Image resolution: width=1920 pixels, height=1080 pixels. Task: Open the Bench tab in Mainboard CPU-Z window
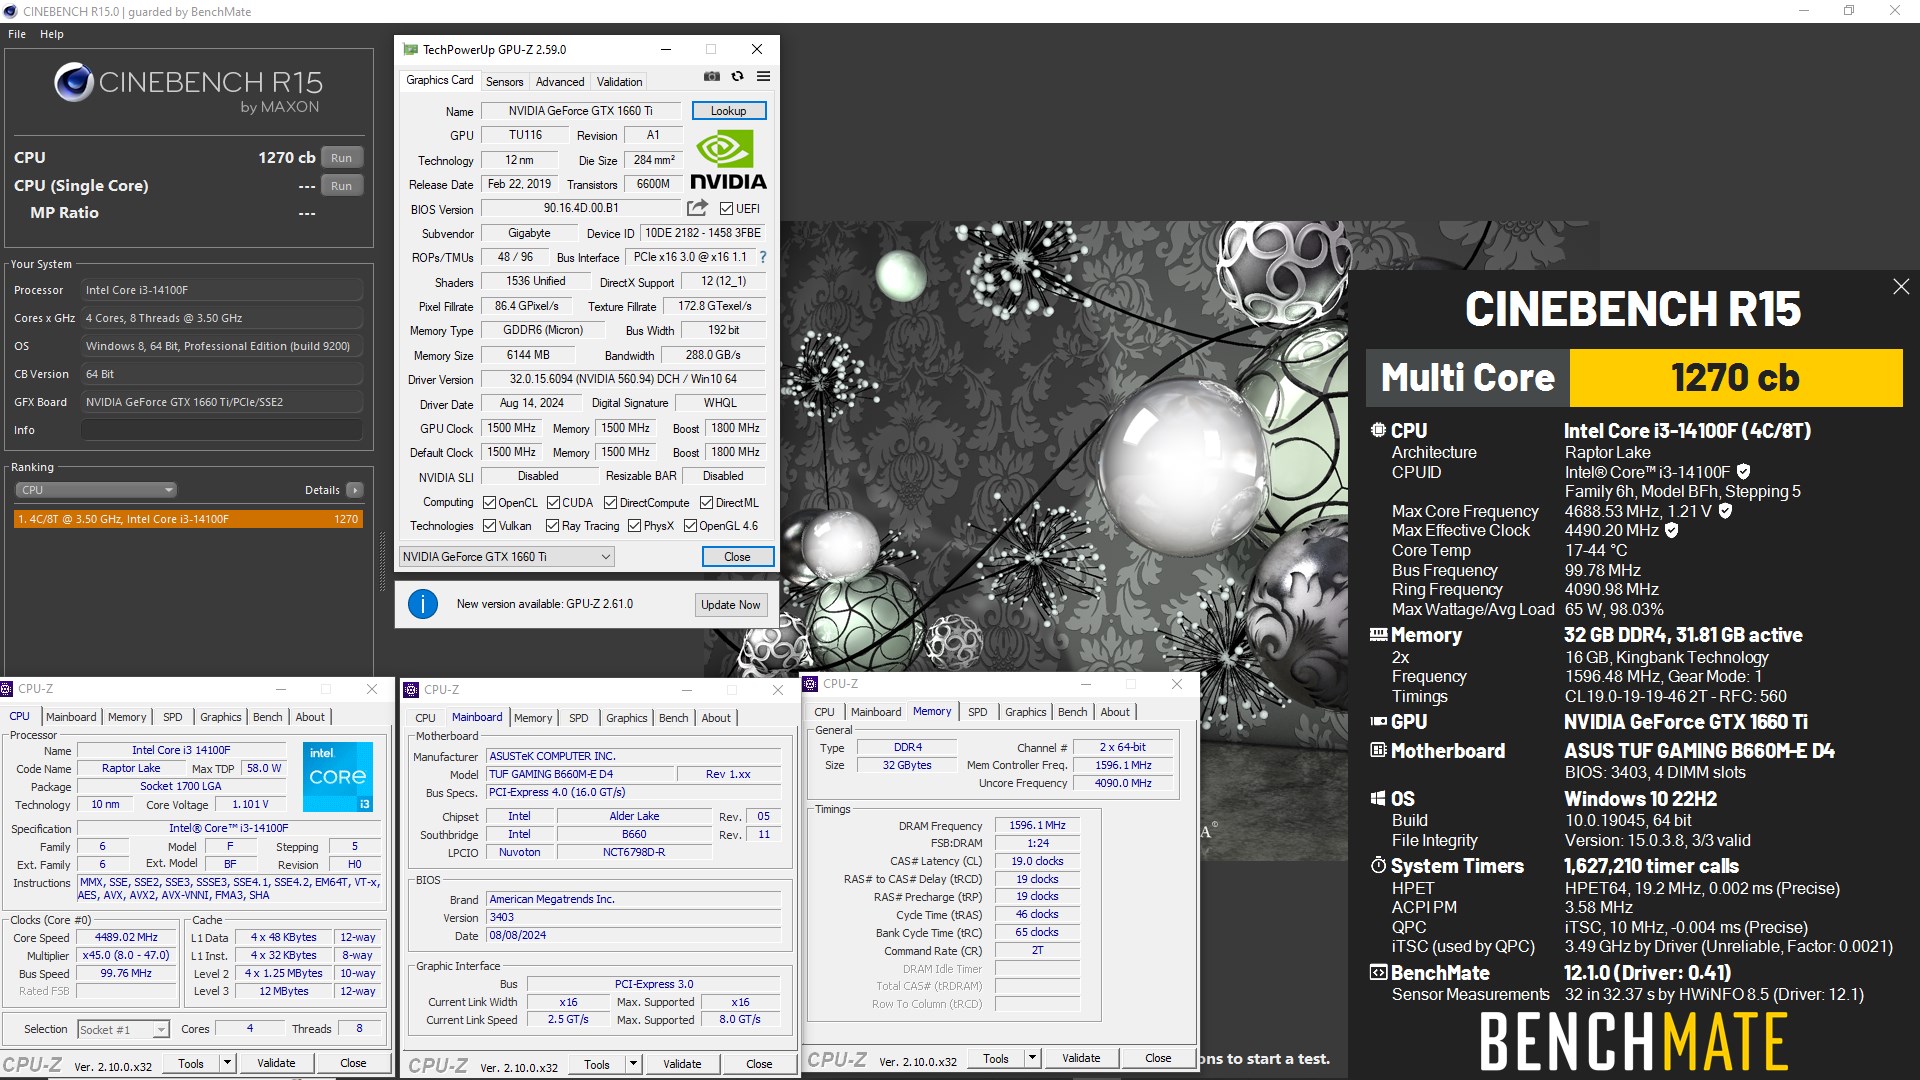coord(673,718)
